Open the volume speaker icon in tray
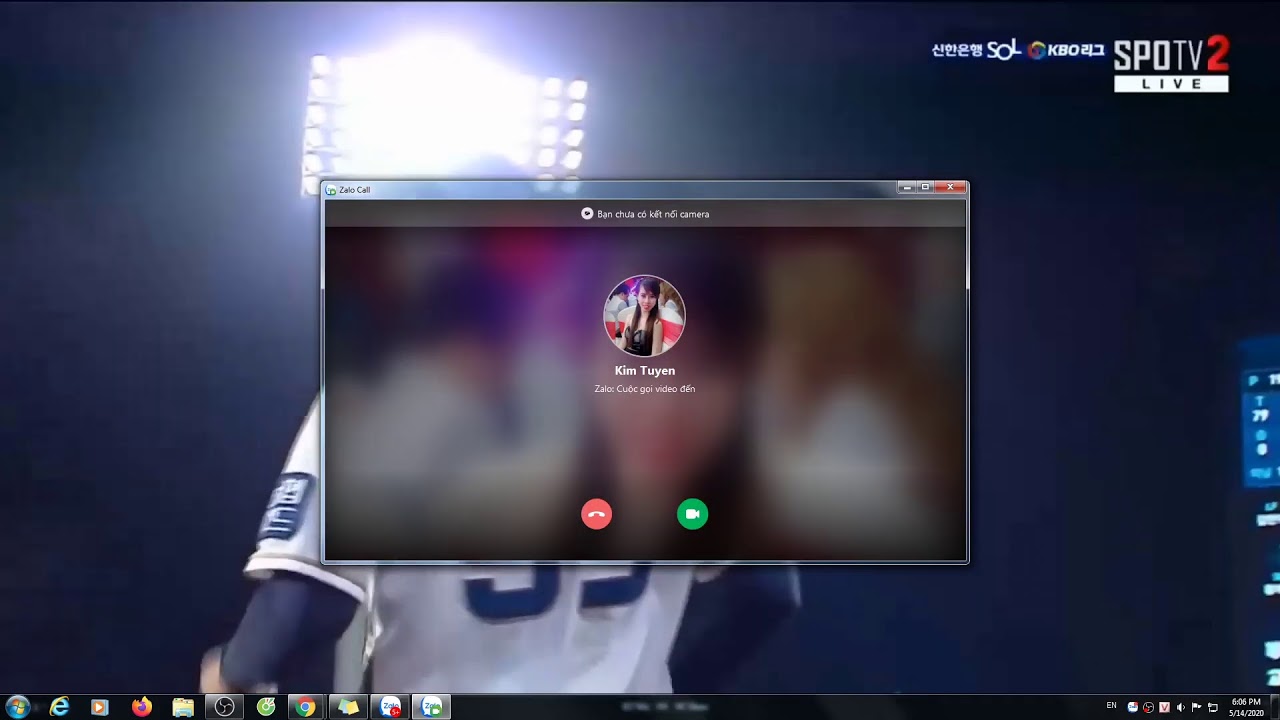Image resolution: width=1280 pixels, height=720 pixels. [x=1180, y=707]
